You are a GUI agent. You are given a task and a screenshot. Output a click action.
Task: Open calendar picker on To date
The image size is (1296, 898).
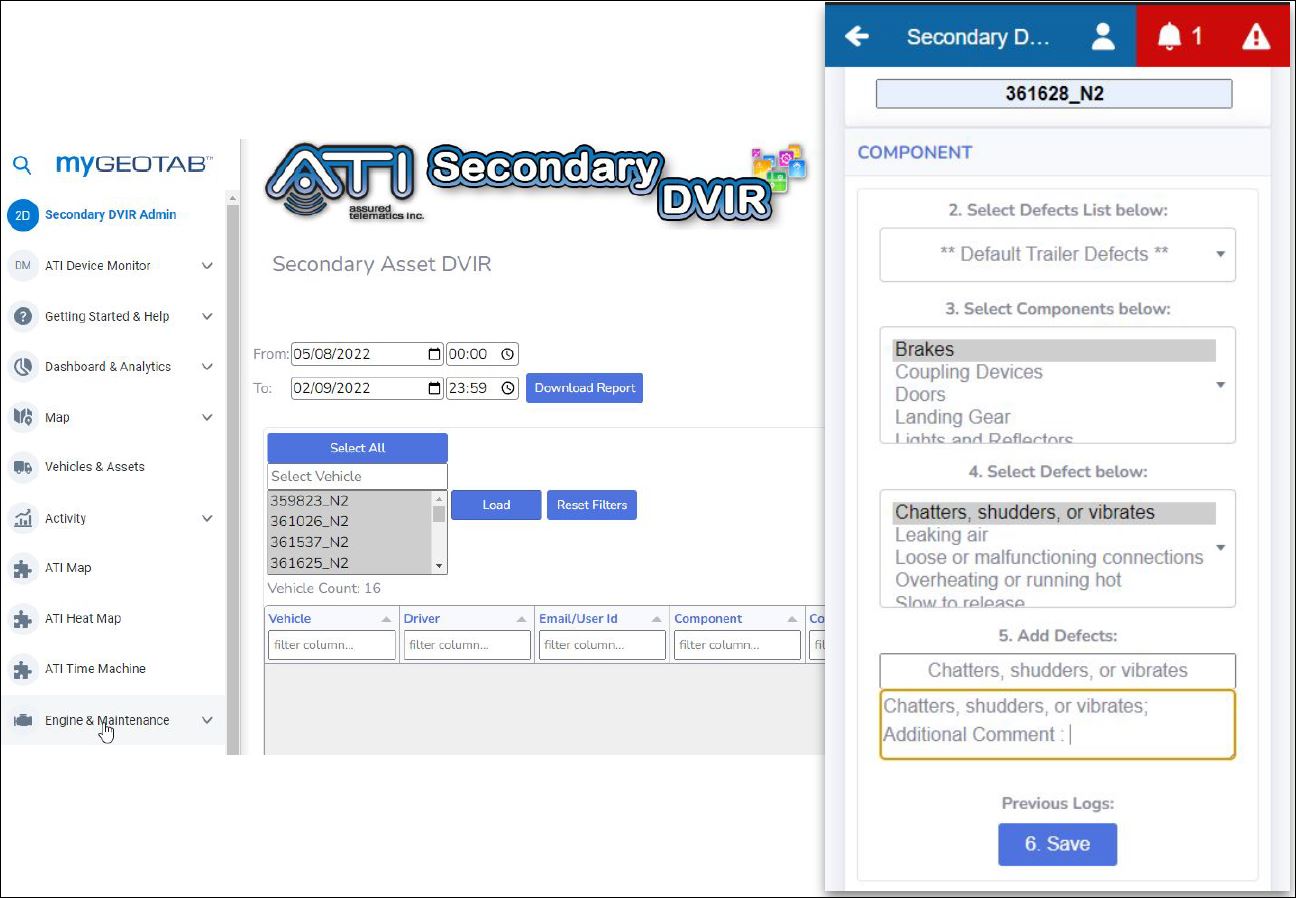click(434, 388)
